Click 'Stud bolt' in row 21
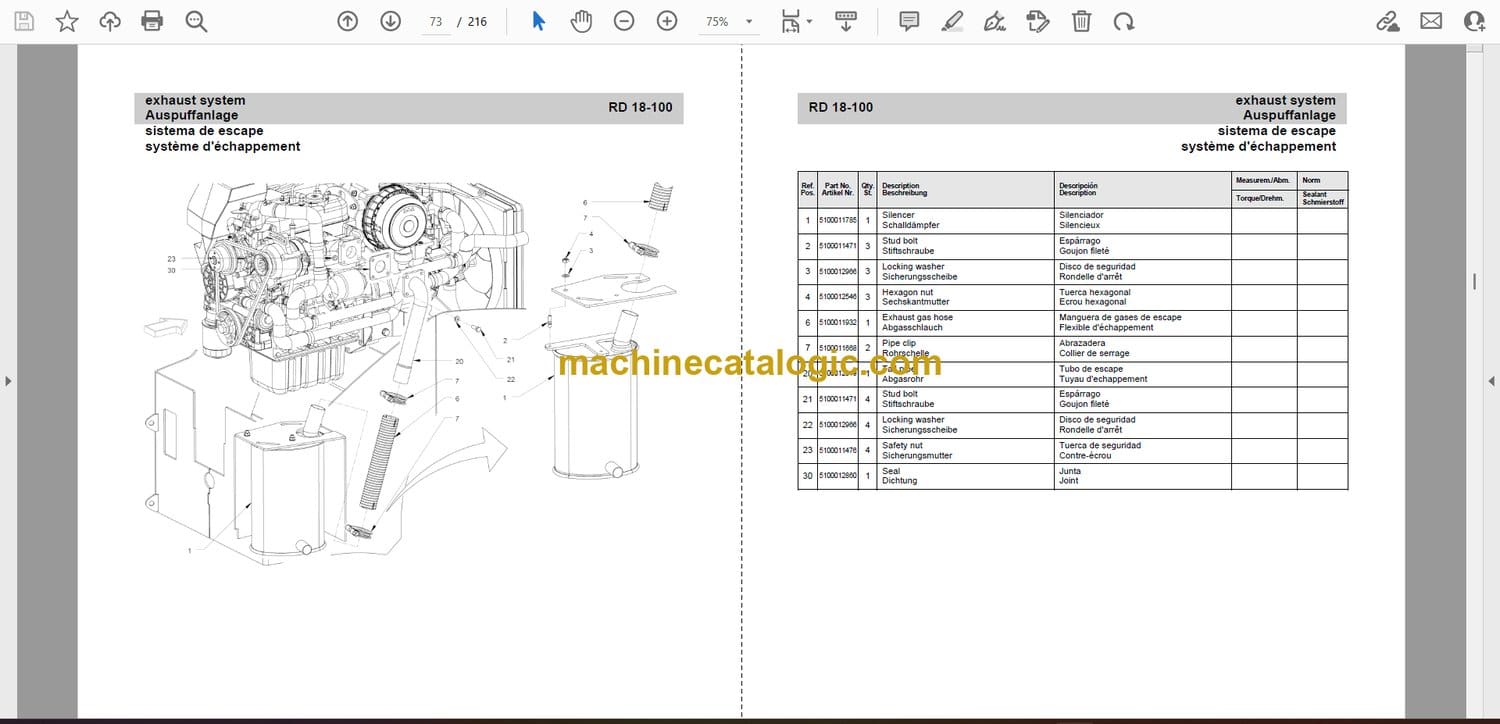Viewport: 1500px width, 724px height. tap(900, 394)
